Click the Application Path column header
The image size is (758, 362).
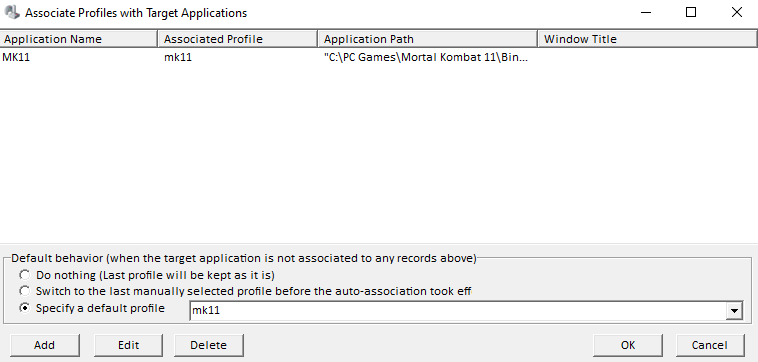click(428, 39)
